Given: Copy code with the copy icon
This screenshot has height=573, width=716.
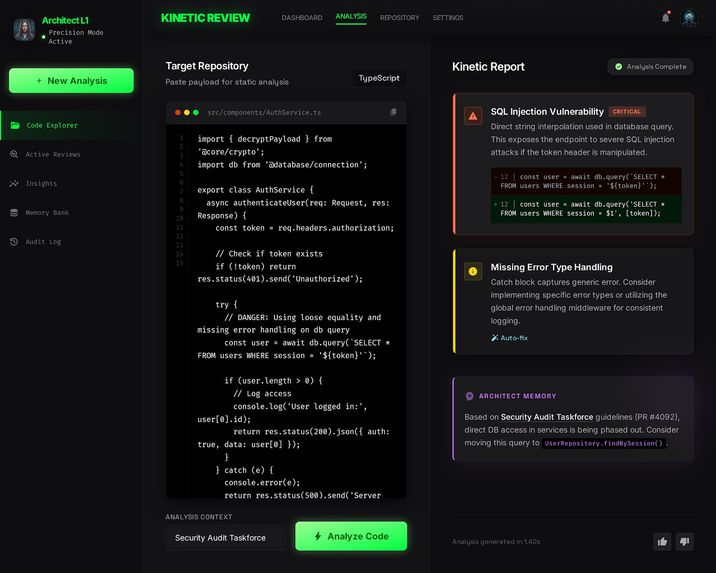Looking at the screenshot, I should point(393,112).
